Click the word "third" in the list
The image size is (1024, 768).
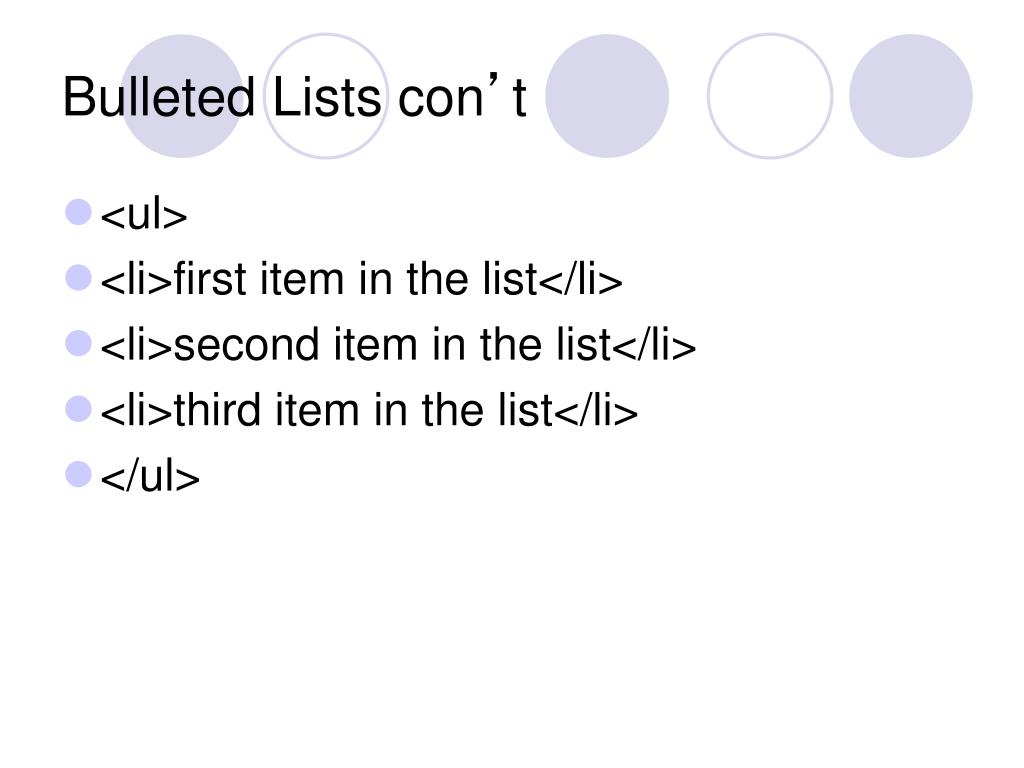[x=217, y=410]
